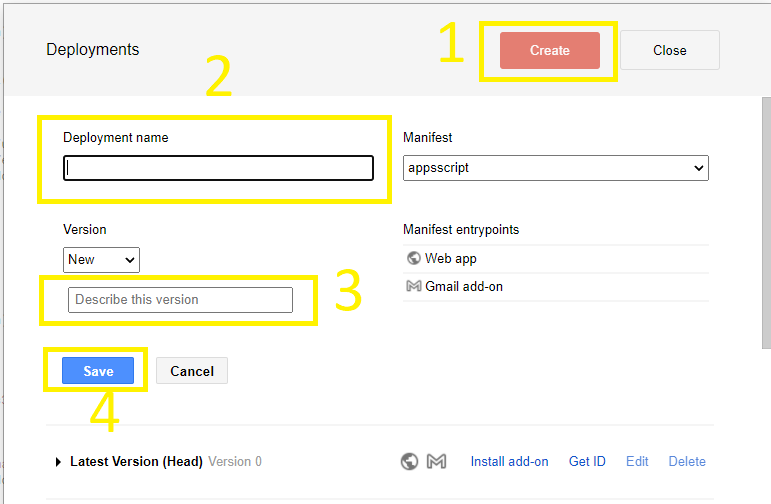
Task: Focus the Deployment name text field
Action: tap(218, 168)
